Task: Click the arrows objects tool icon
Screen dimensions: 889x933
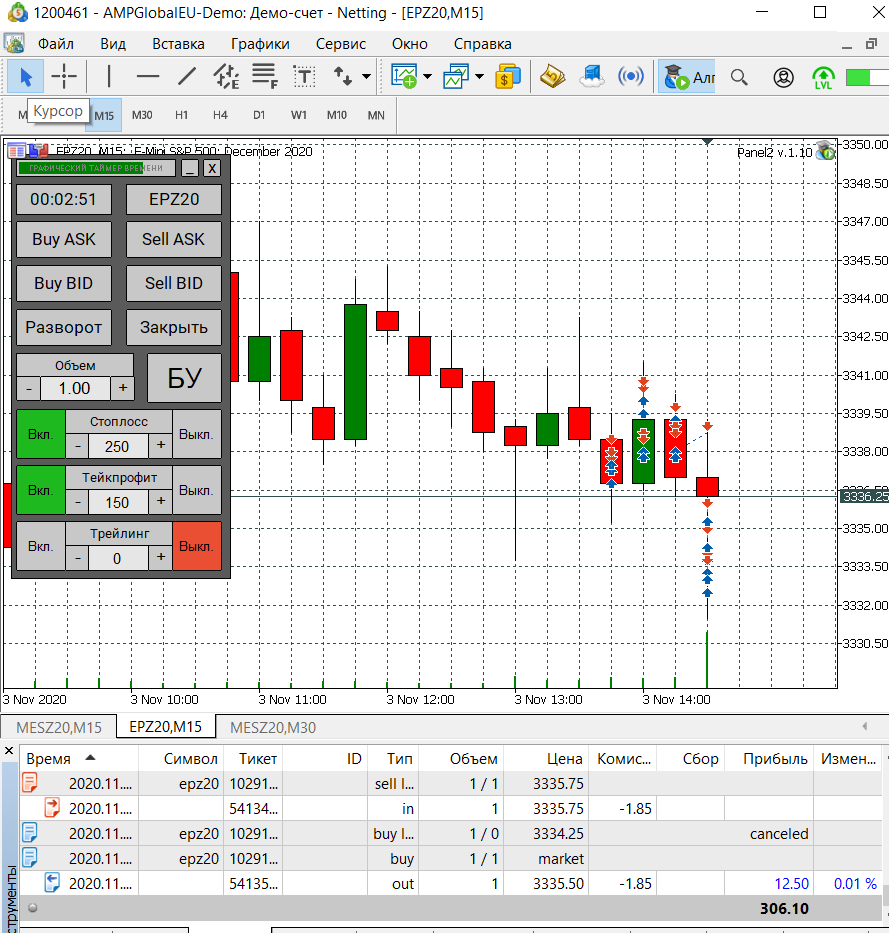Action: (x=343, y=77)
